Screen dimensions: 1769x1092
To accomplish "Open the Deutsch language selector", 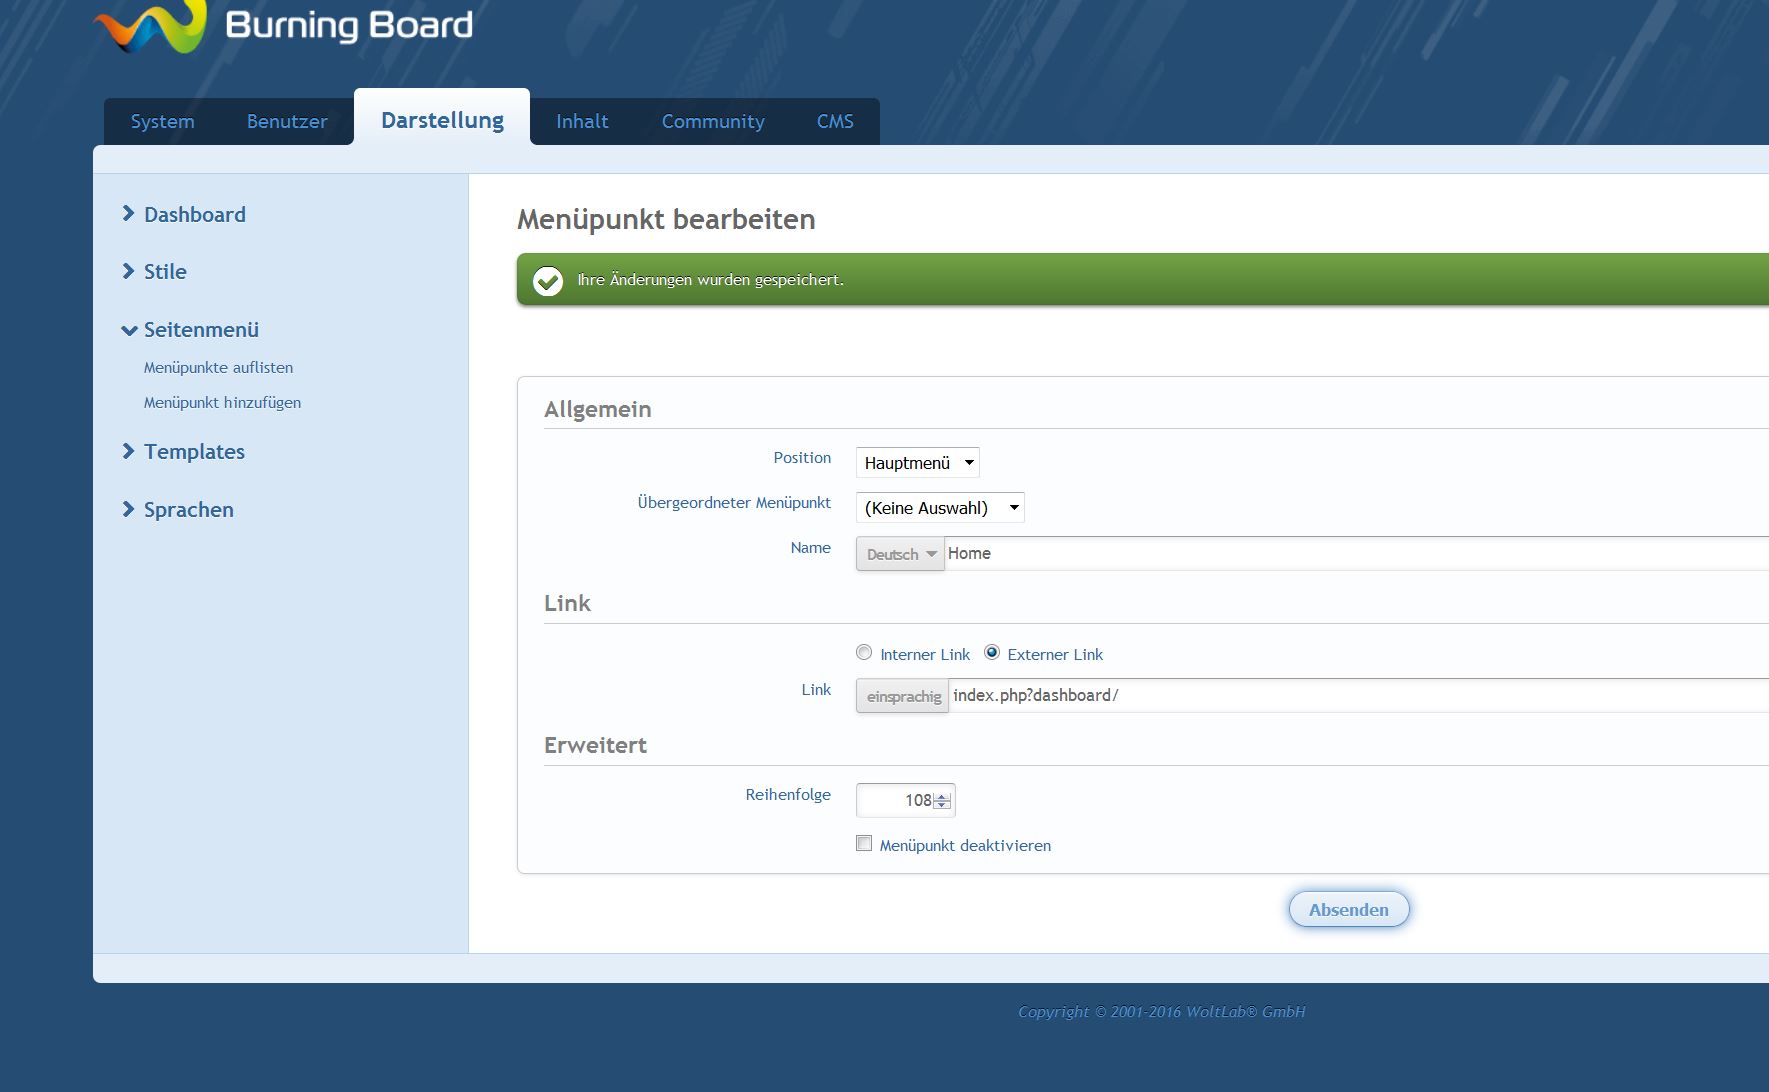I will point(900,554).
